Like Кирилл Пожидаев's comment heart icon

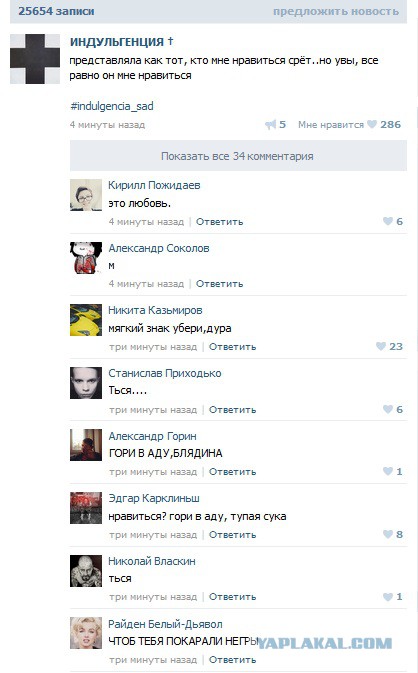click(x=388, y=221)
